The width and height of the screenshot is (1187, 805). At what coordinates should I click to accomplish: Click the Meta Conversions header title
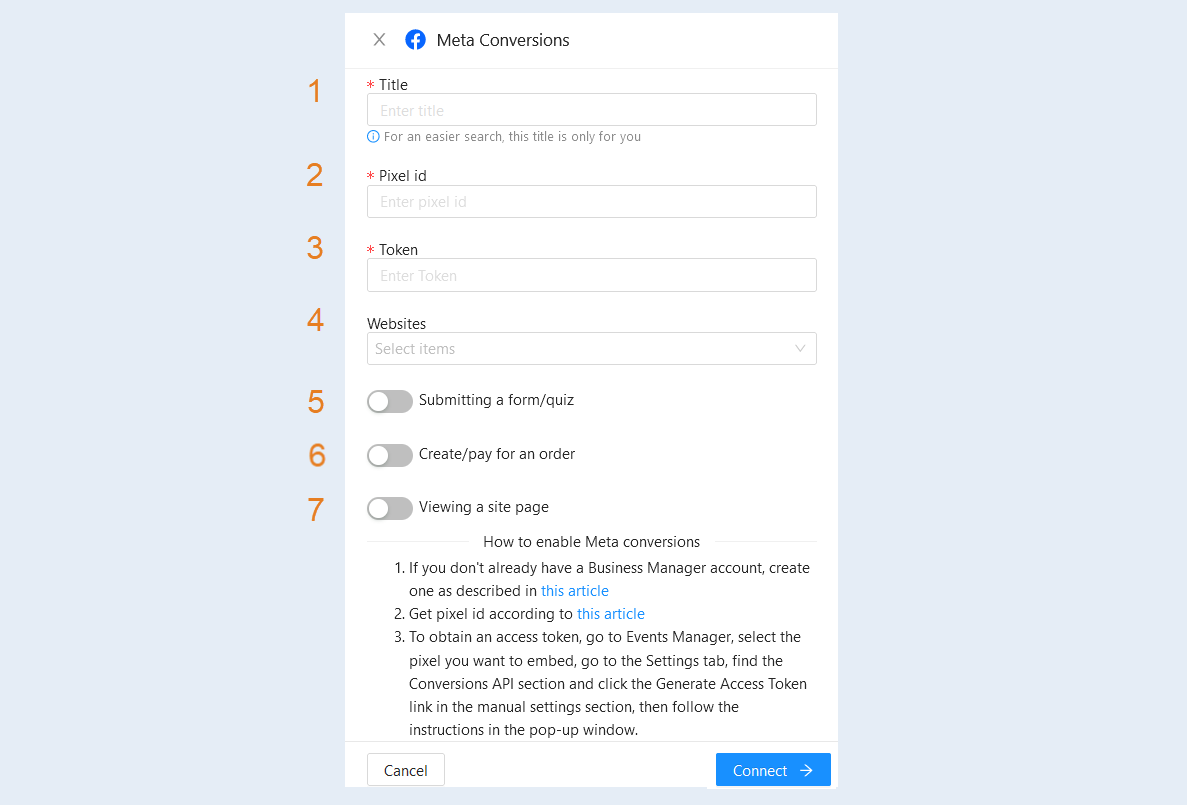(503, 40)
